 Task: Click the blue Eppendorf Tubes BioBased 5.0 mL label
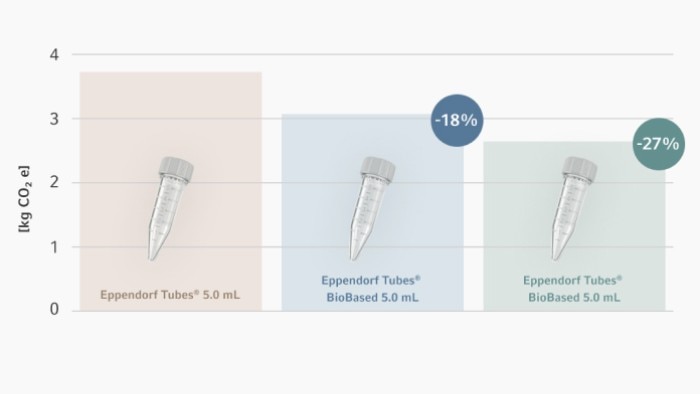pyautogui.click(x=371, y=289)
